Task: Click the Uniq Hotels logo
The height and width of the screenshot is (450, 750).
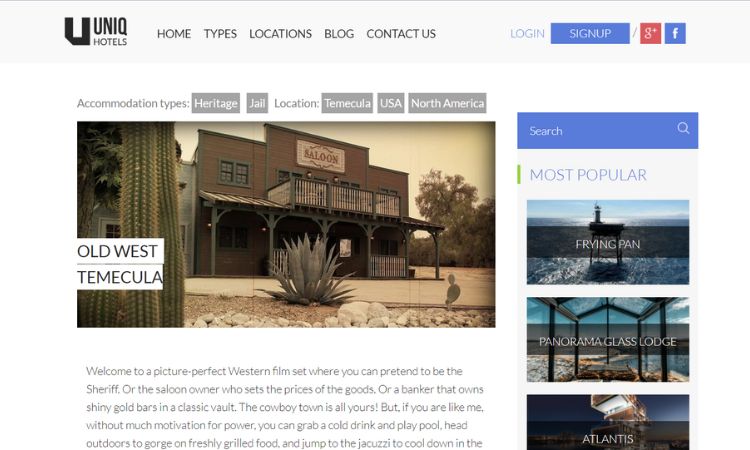Action: [96, 32]
